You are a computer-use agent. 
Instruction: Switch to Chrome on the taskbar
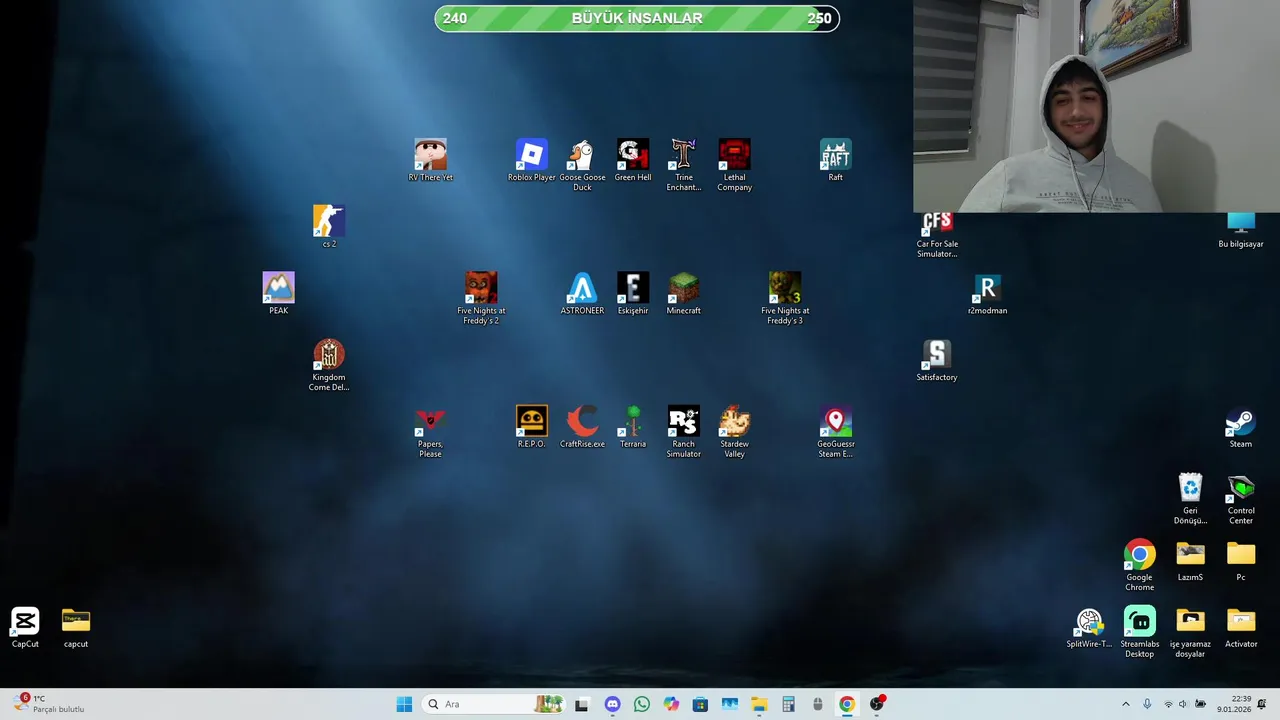tap(847, 704)
